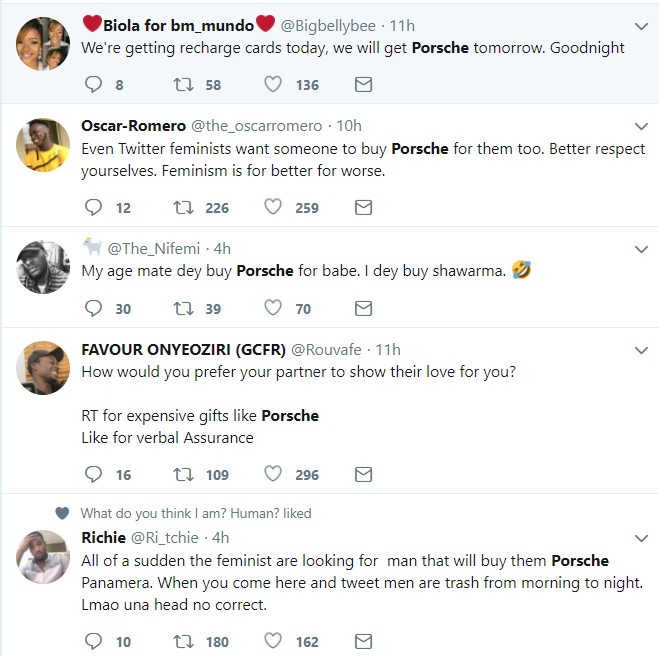The image size is (659, 656).
Task: Direct message icon on Oscar-Romero's tweet
Action: (x=364, y=208)
